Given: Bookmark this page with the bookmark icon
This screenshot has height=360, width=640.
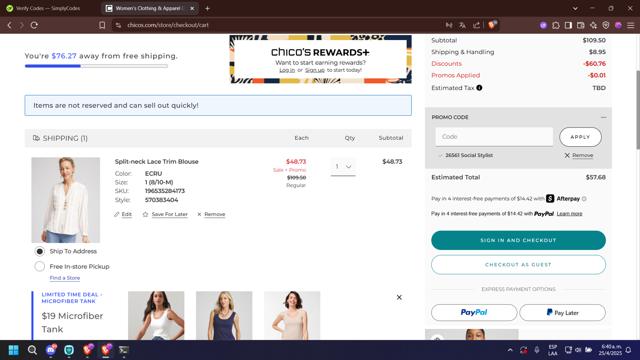Looking at the screenshot, I should (102, 25).
